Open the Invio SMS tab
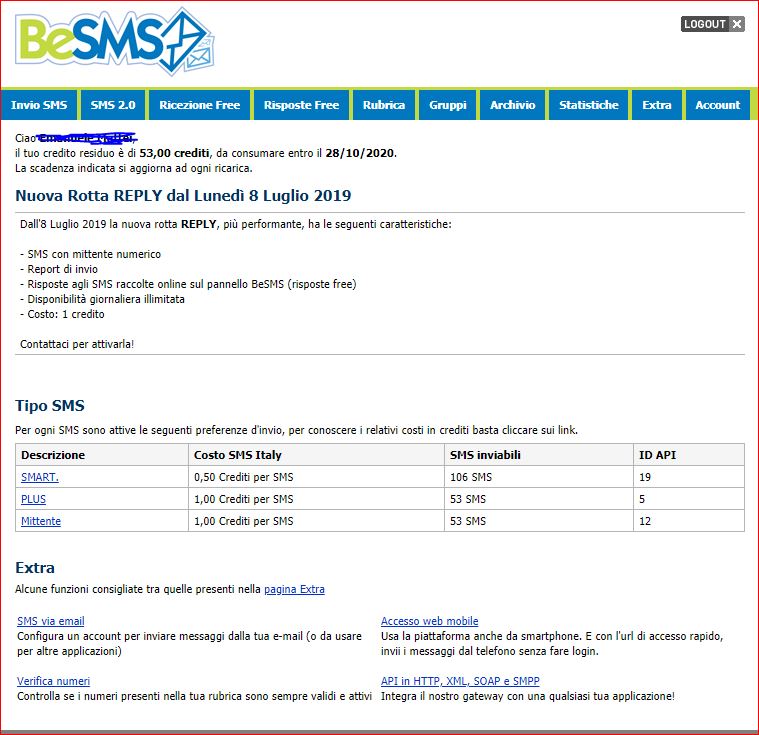This screenshot has width=759, height=735. point(39,105)
